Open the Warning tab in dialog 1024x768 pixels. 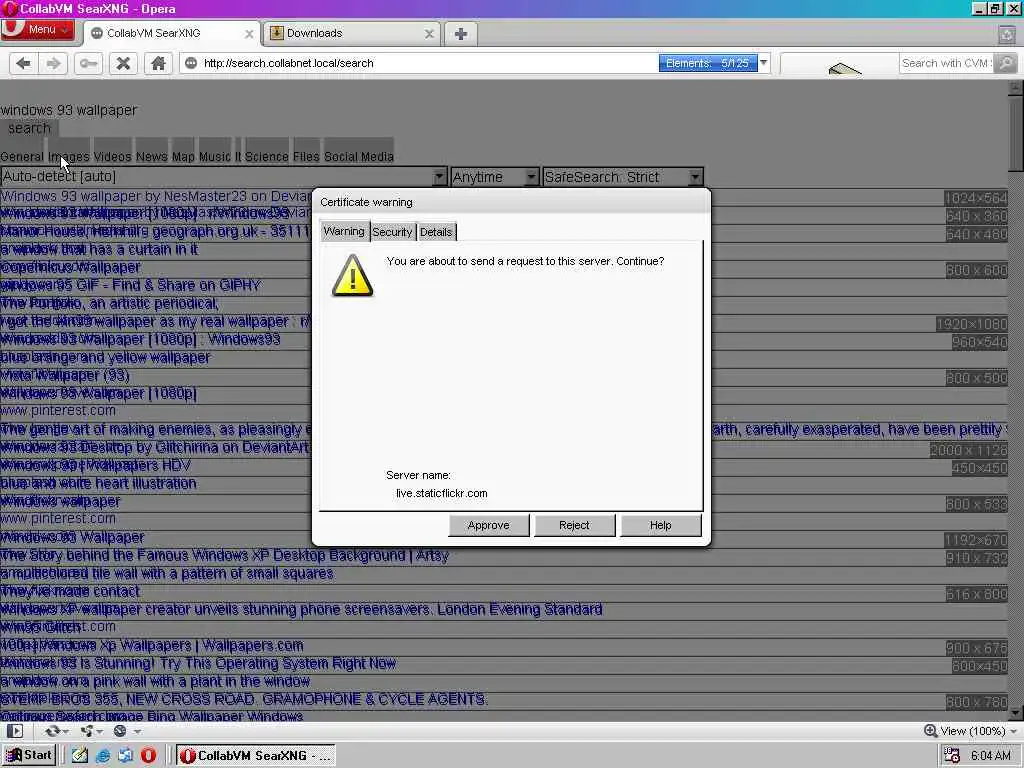(x=344, y=231)
